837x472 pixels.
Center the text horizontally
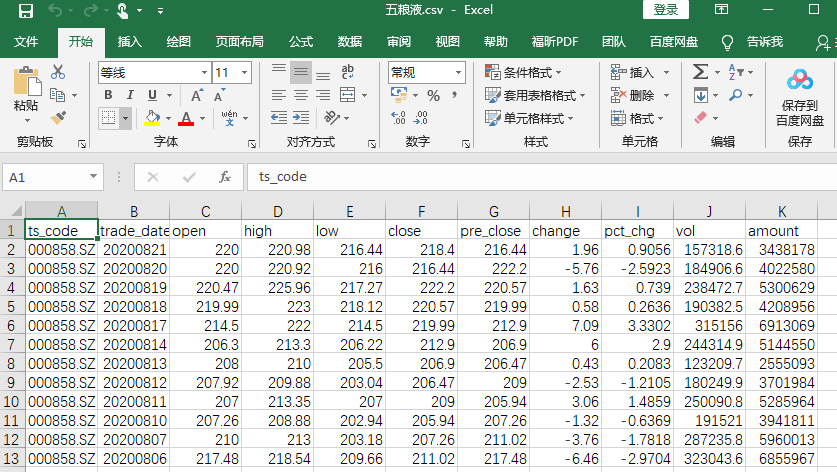301,95
